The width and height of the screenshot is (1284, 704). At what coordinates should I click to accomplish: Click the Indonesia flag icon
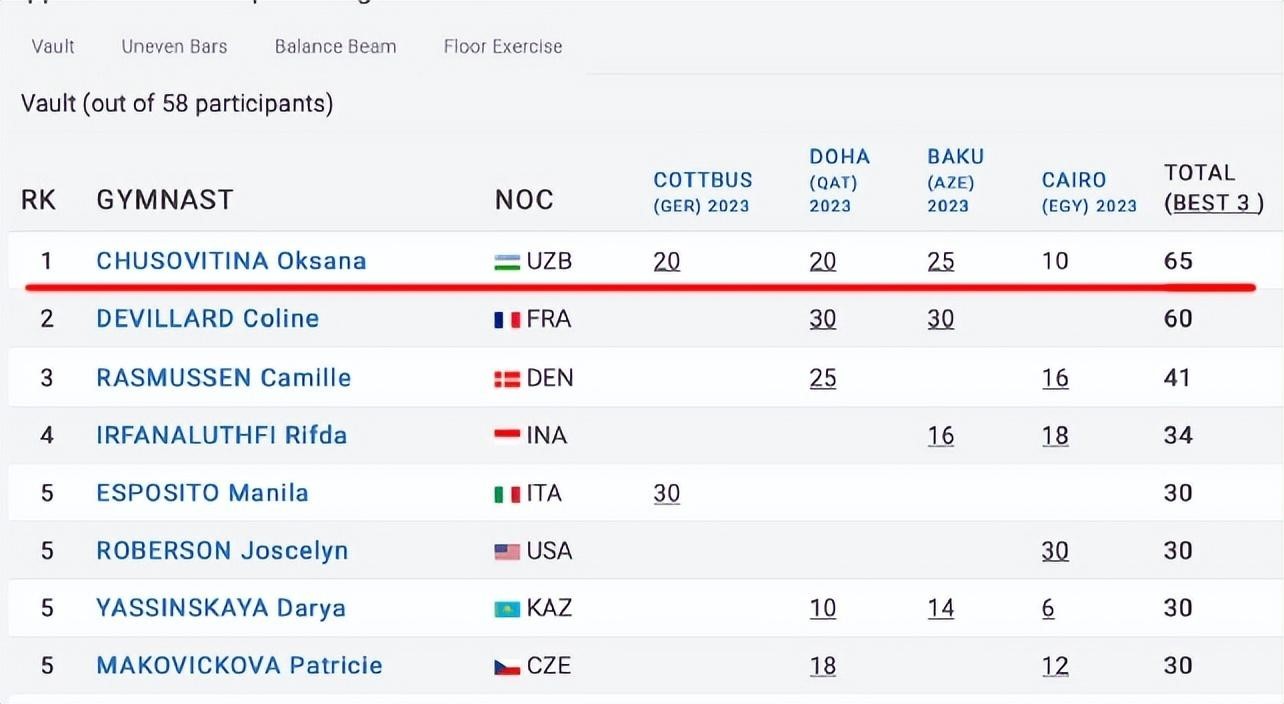tap(507, 436)
